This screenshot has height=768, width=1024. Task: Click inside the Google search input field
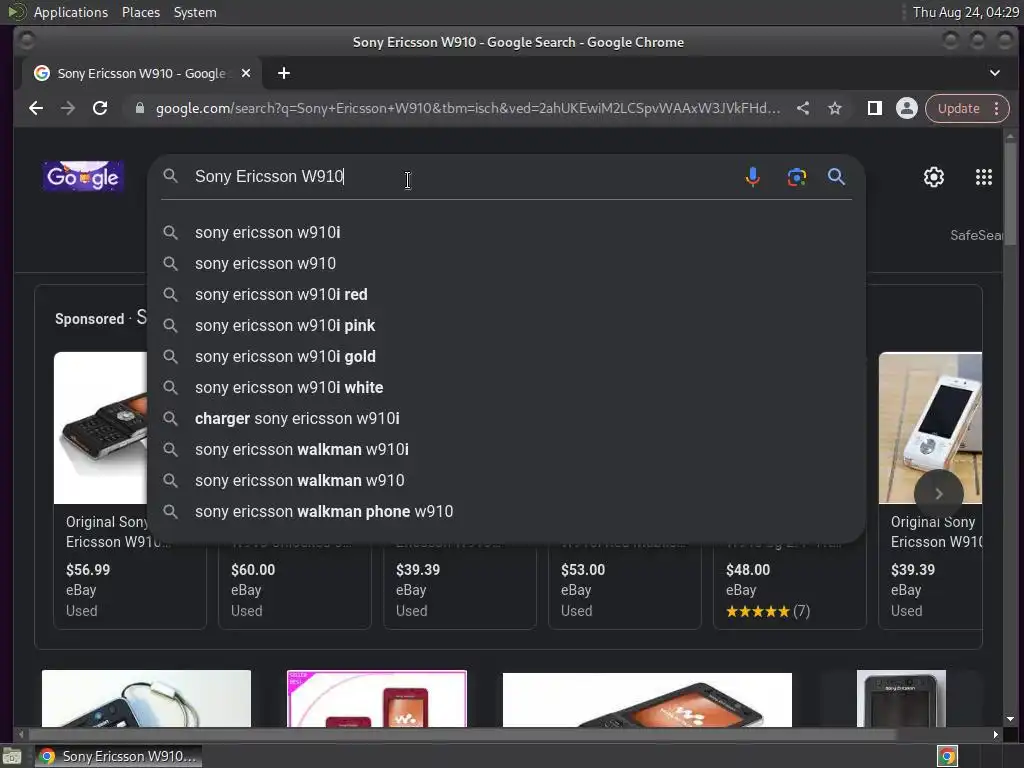tap(464, 176)
